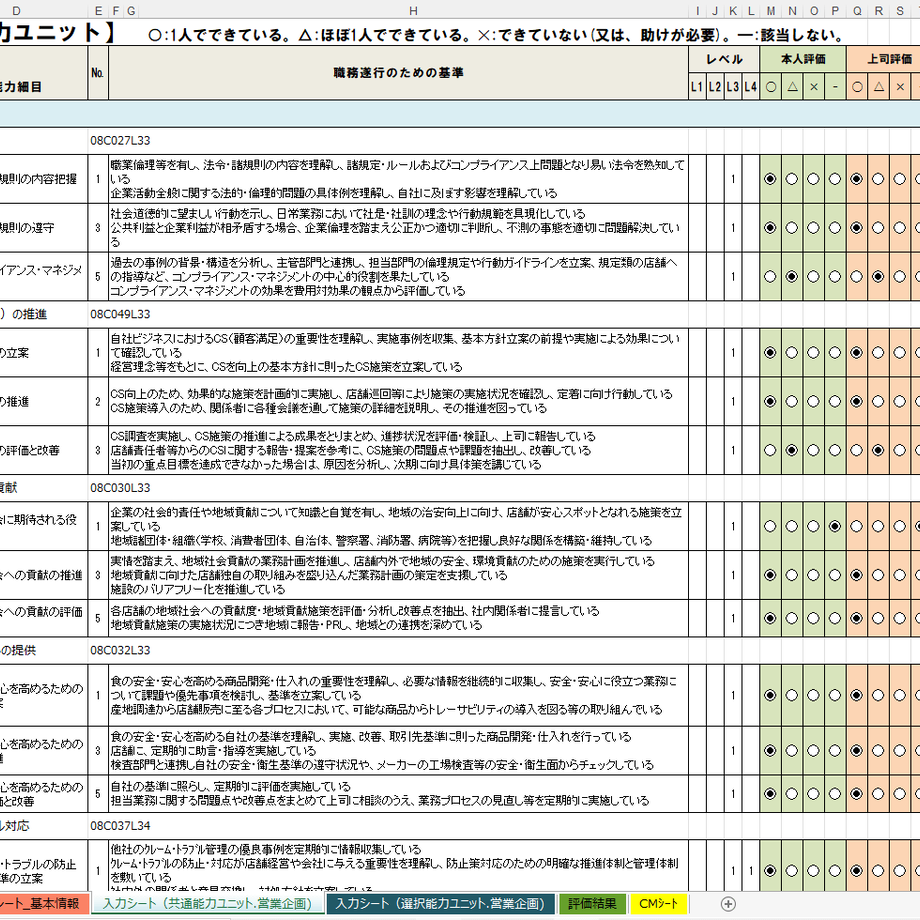Select 上司評価 × in CS向上のため row
Image resolution: width=920 pixels, height=920 pixels.
coord(899,401)
